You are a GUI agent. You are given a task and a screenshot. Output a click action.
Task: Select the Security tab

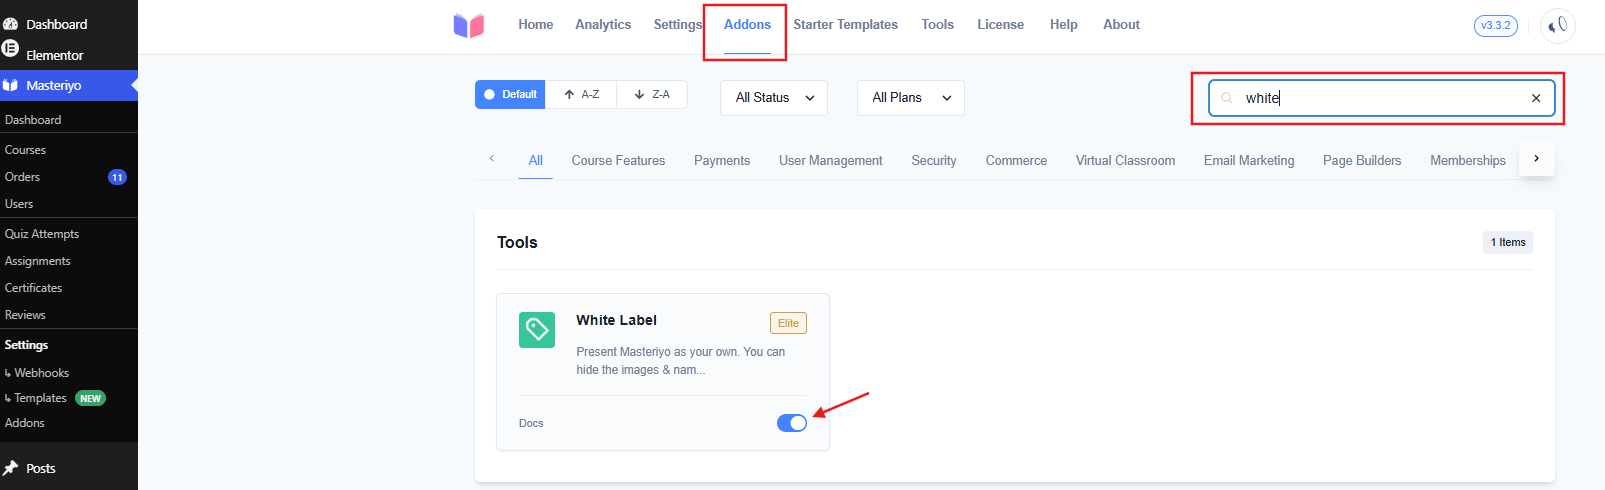(933, 161)
